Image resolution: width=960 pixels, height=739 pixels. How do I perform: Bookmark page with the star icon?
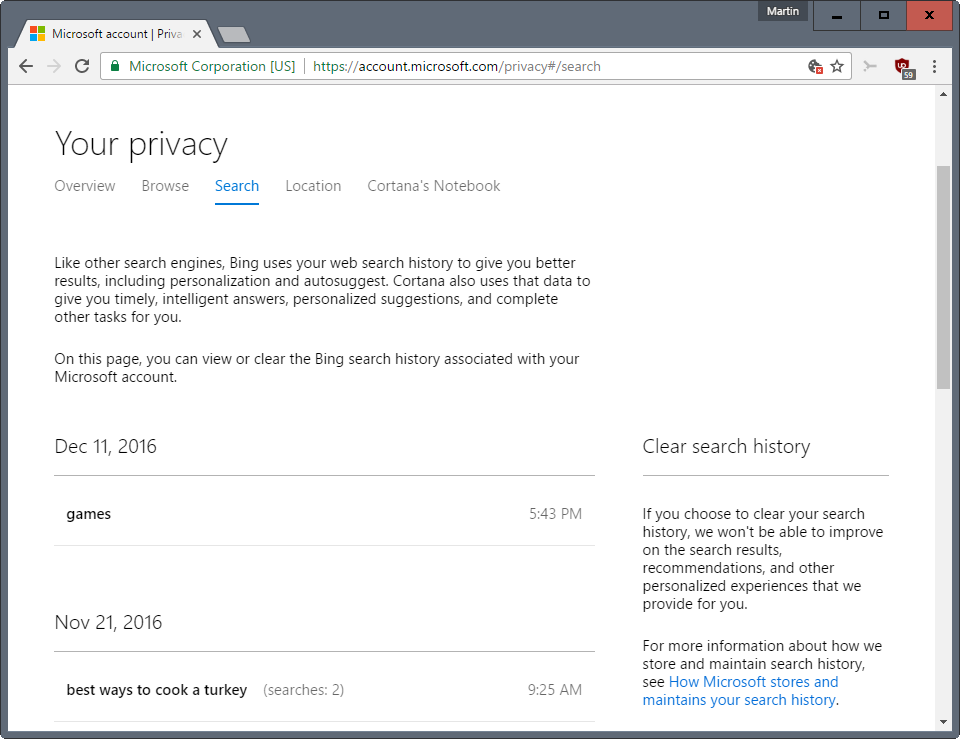click(x=837, y=66)
